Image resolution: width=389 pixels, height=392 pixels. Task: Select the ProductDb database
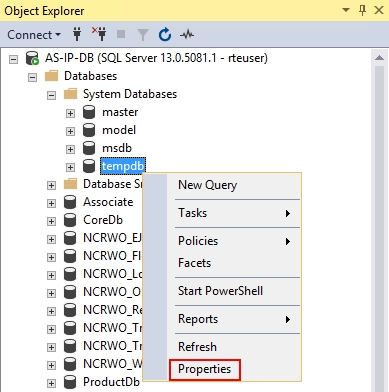pyautogui.click(x=111, y=382)
